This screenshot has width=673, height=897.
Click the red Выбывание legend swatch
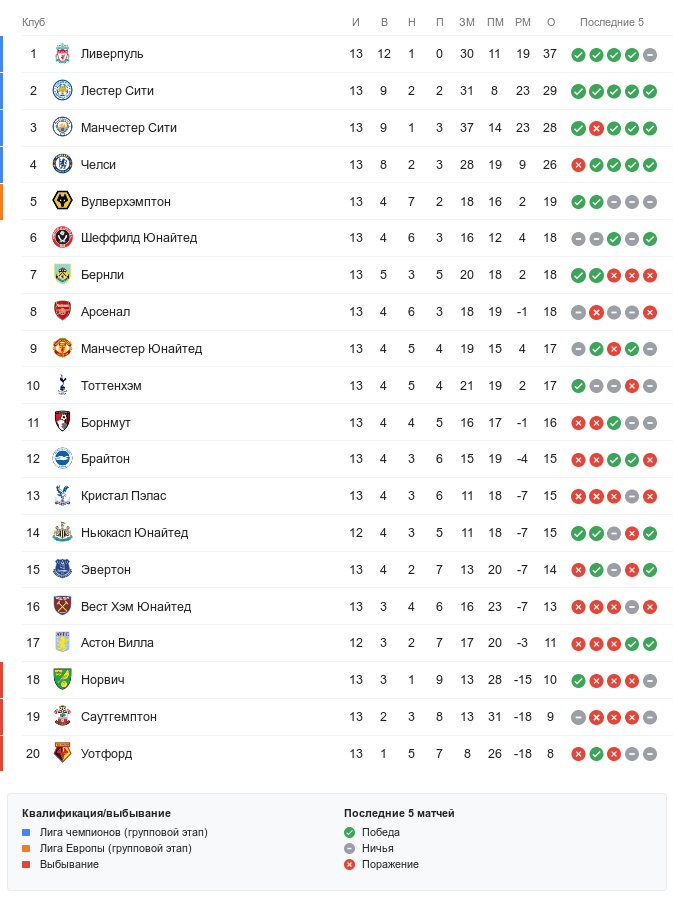26,864
